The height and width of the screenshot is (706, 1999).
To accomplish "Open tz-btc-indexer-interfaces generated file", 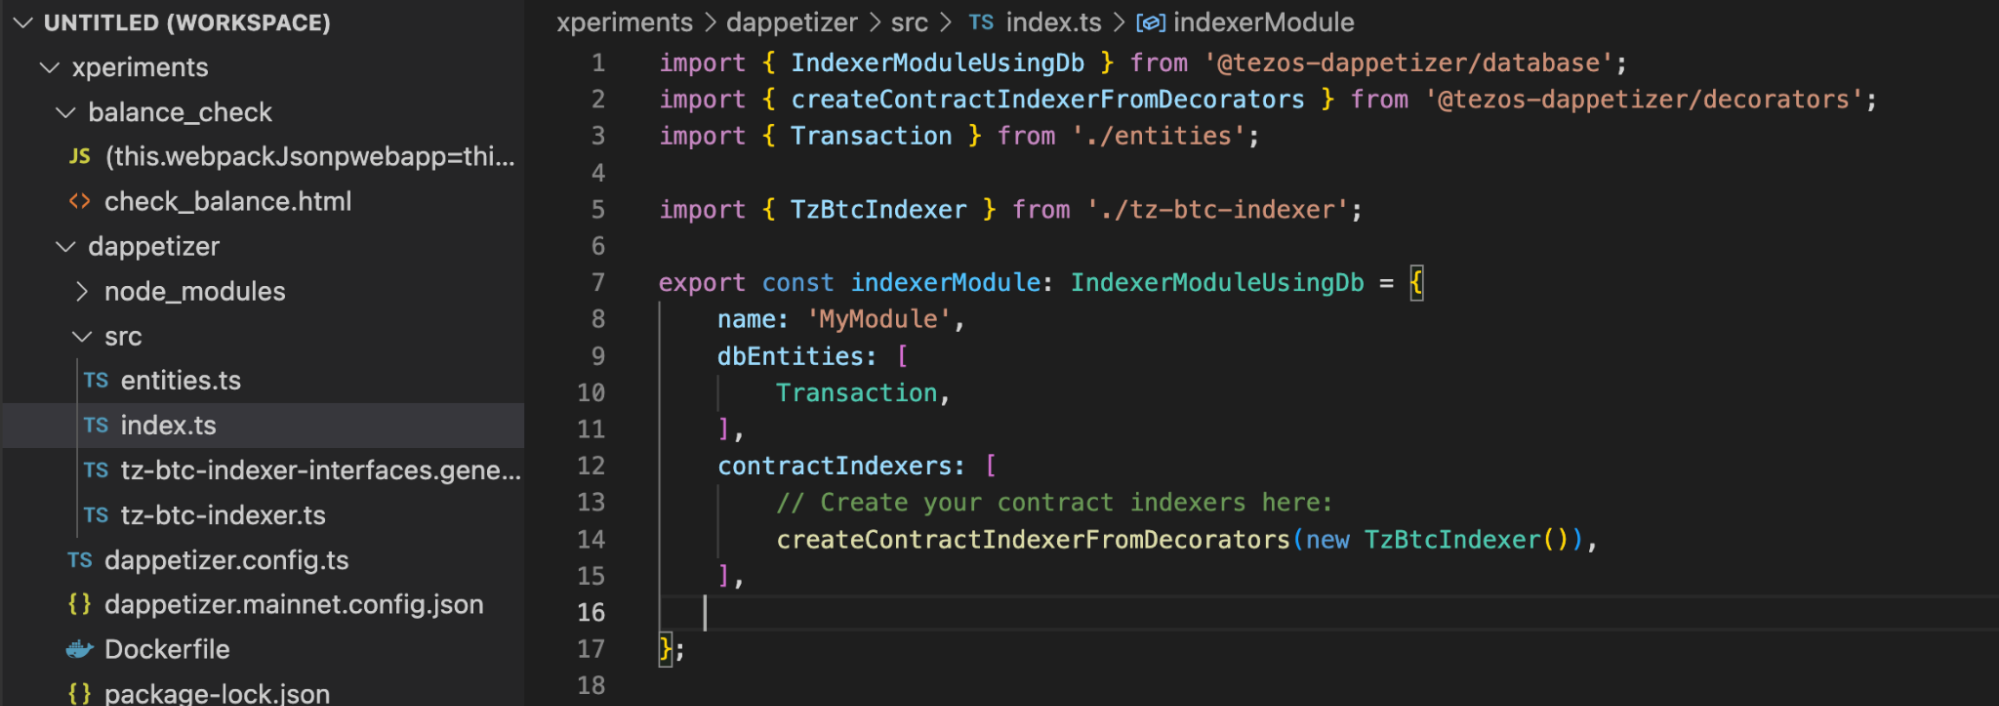I will click(x=320, y=471).
